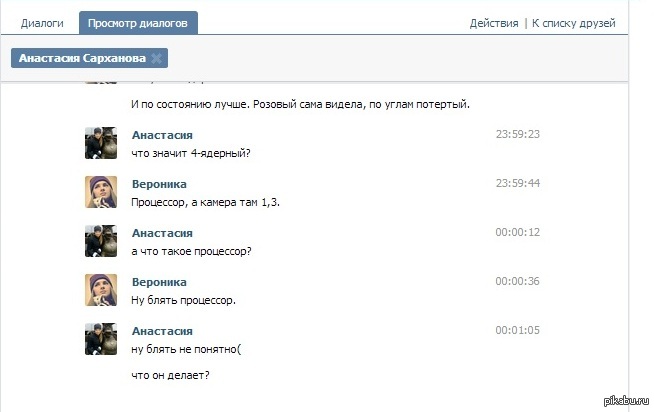Open Анастасия's avatar beside the 00:00:12 message
Screen dimensions: 654x412
click(101, 241)
